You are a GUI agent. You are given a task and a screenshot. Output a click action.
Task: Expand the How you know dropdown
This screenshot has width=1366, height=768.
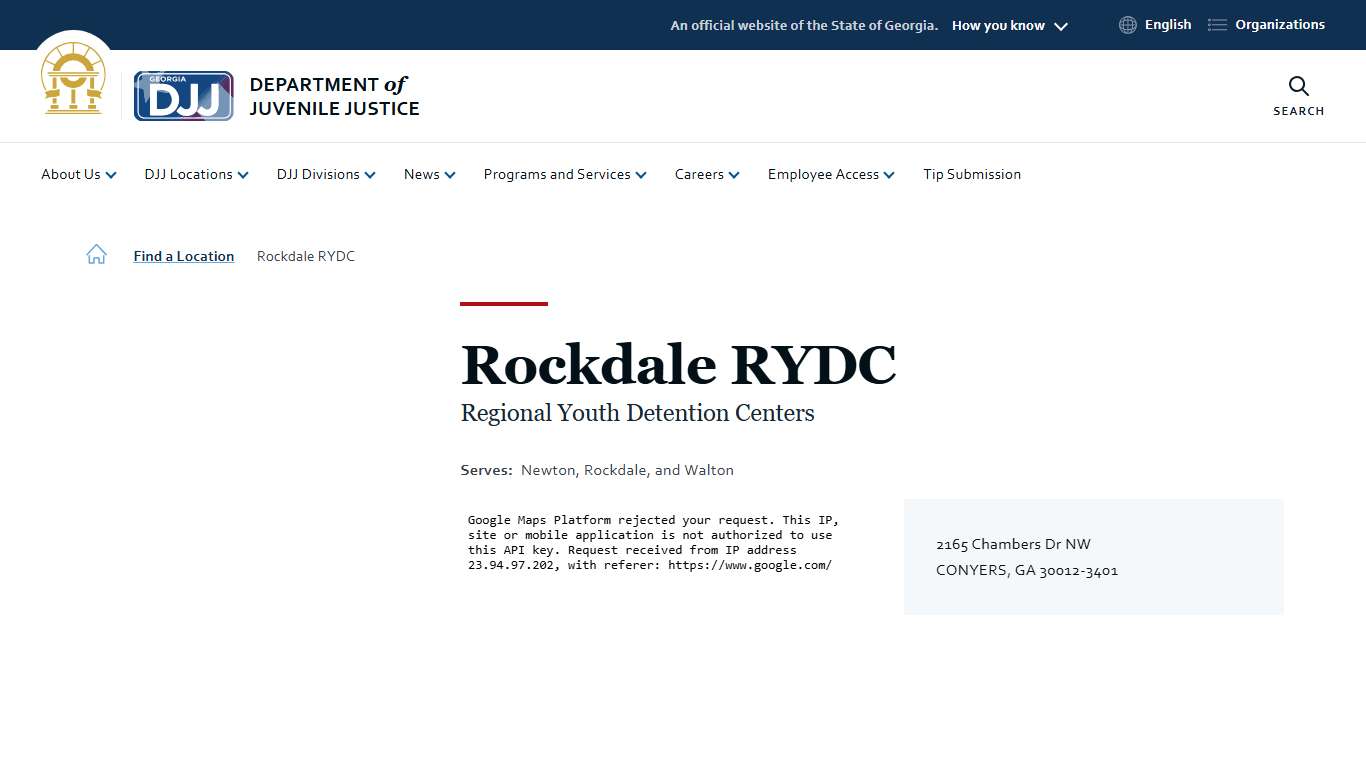click(x=1009, y=25)
